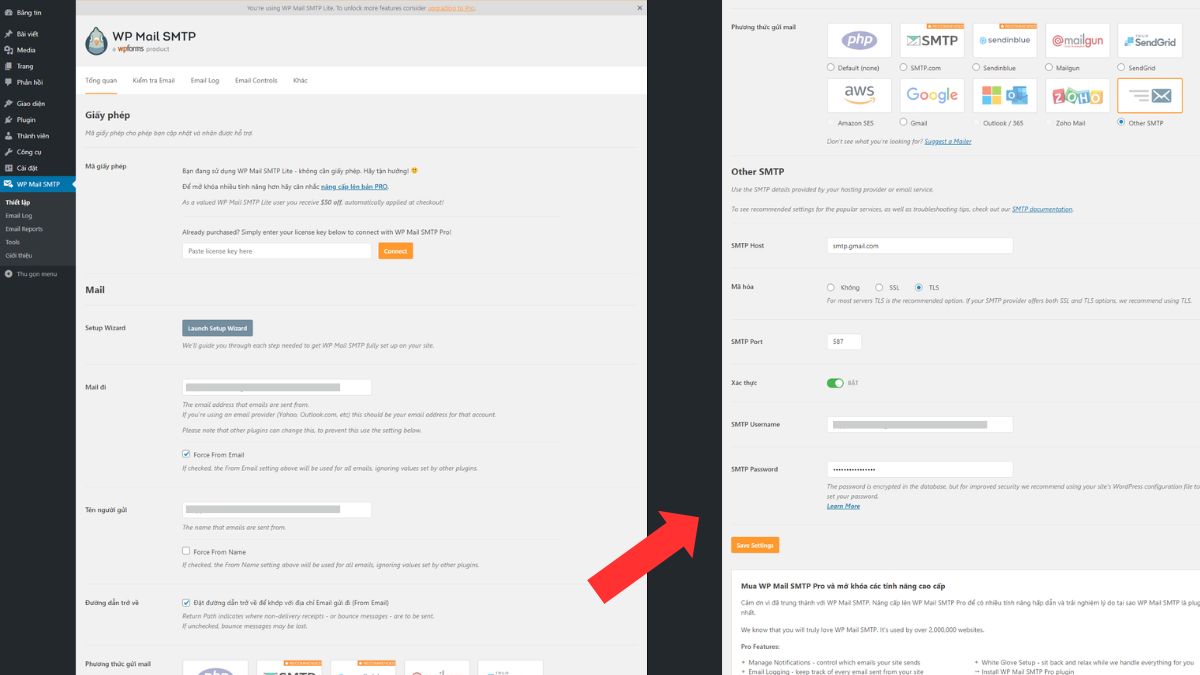Choose the Zoho mailer logo tile
Viewport: 1200px width, 675px height.
(1077, 95)
